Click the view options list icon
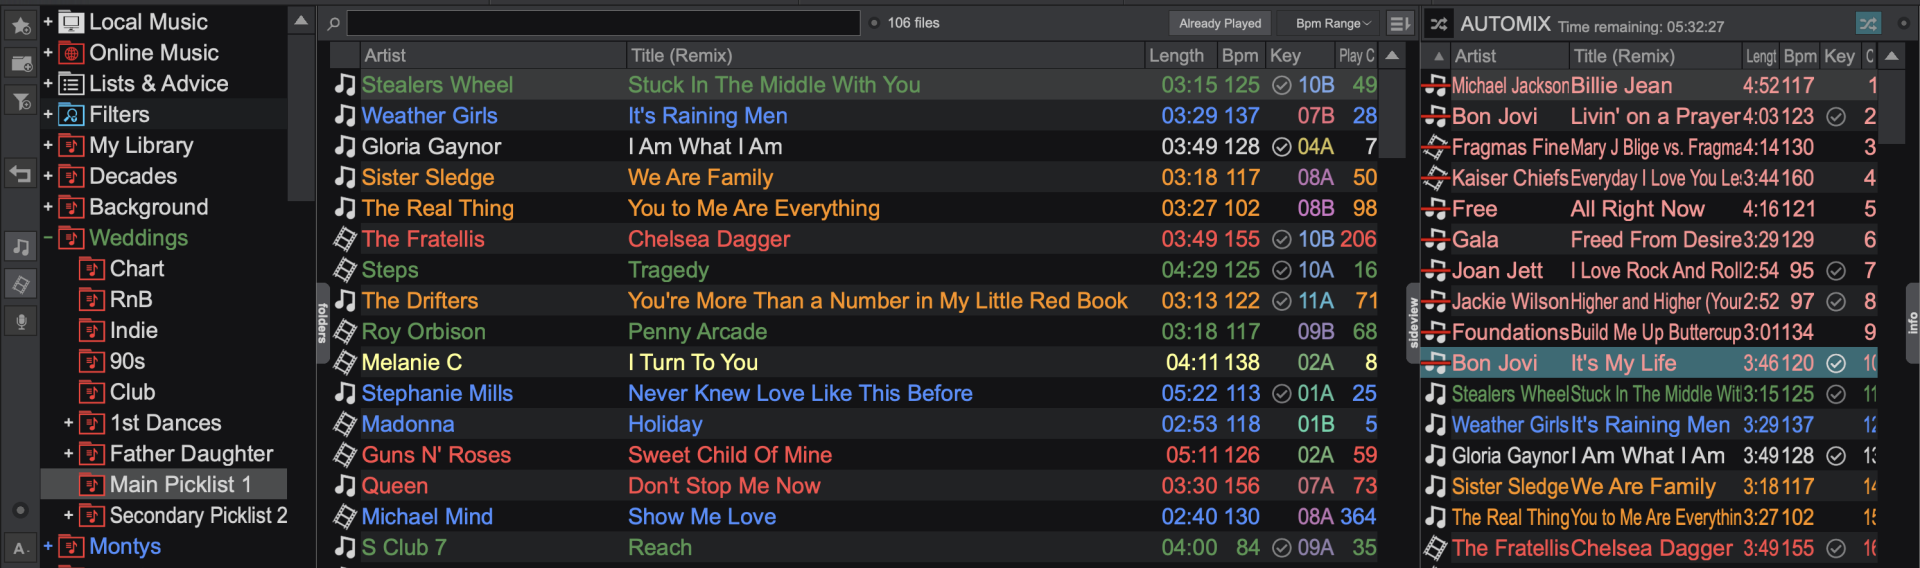This screenshot has height=568, width=1920. point(1400,23)
